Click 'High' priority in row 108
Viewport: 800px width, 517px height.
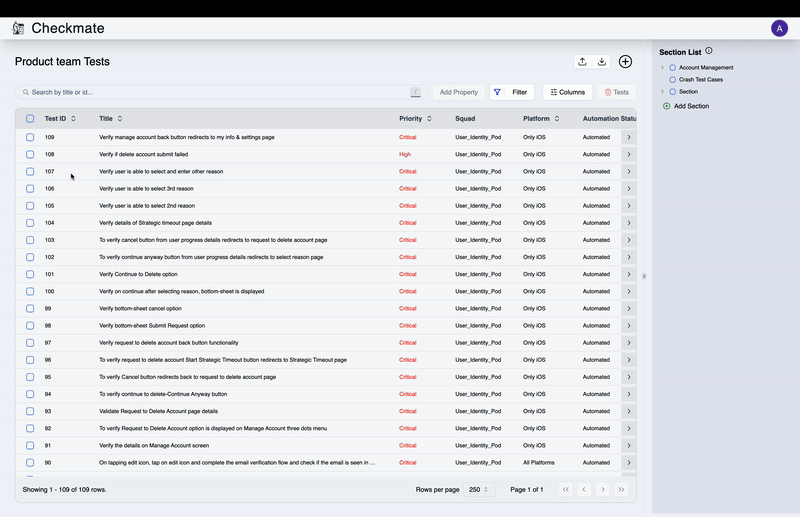click(x=405, y=154)
